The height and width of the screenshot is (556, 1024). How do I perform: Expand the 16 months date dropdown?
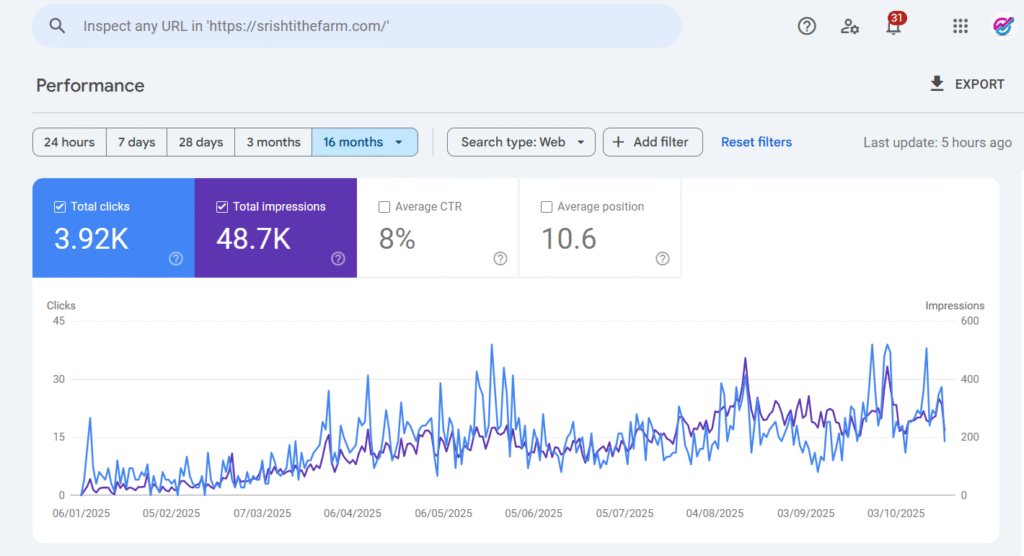[x=365, y=142]
